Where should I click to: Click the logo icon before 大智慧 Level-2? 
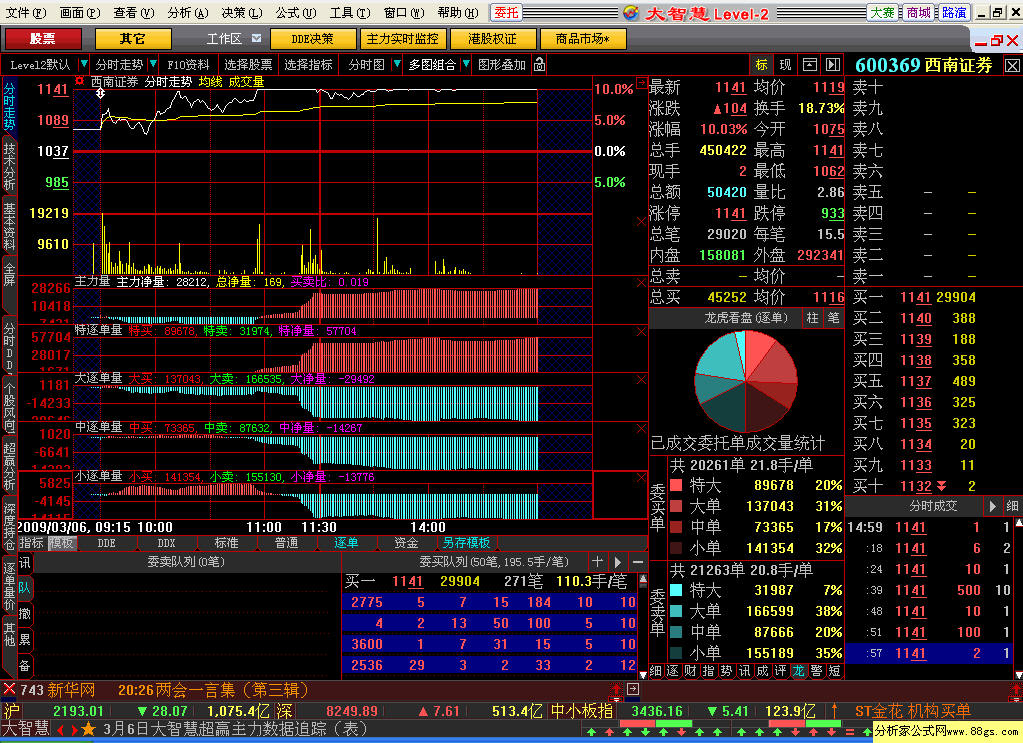pos(630,12)
